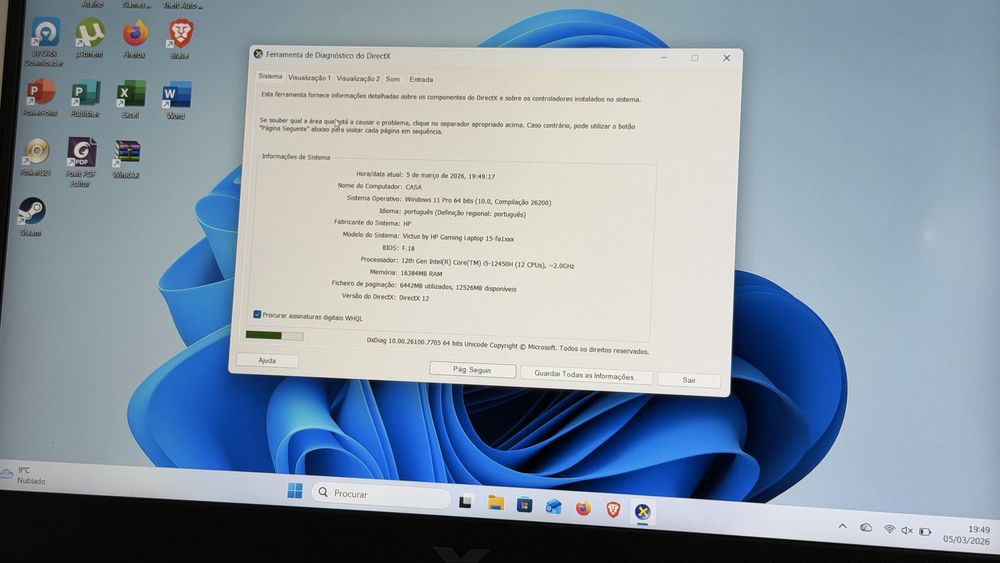Launch Foxit PDF Editor shortcut
1000x563 pixels.
[x=81, y=161]
